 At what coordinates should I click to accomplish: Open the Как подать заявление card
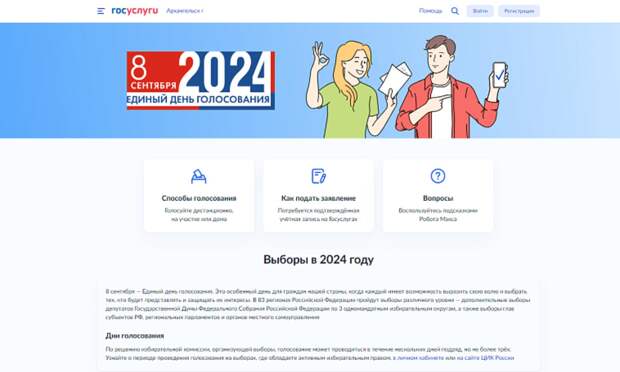(x=319, y=196)
